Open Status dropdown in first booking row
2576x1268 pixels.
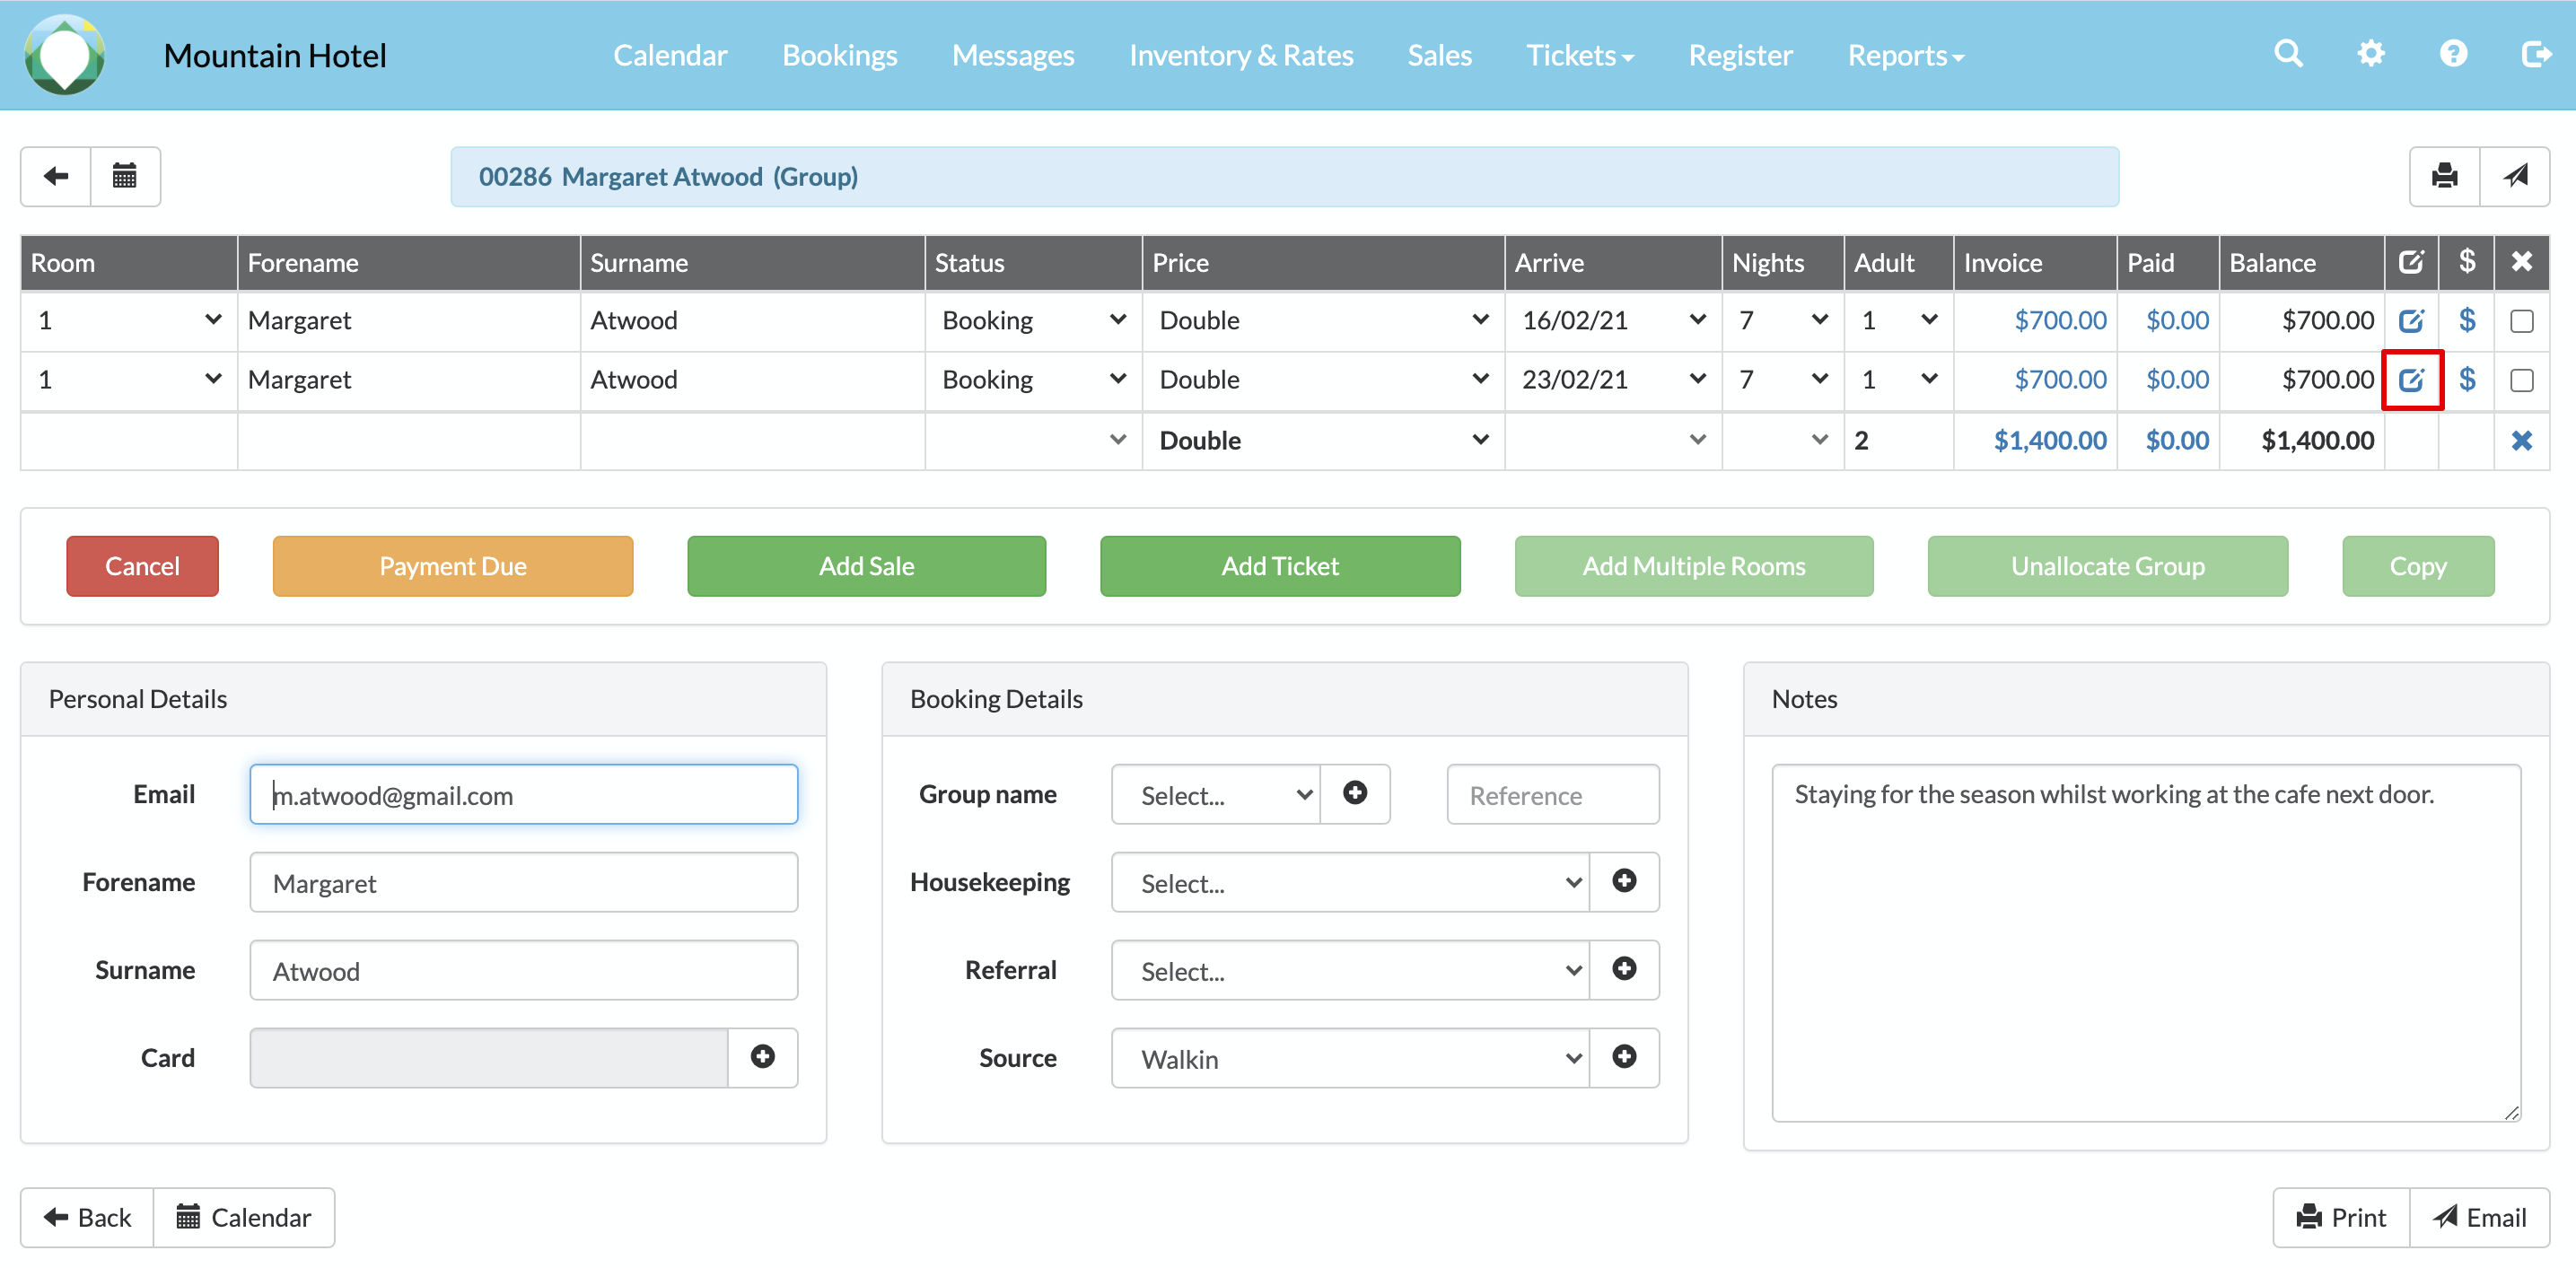(1032, 321)
